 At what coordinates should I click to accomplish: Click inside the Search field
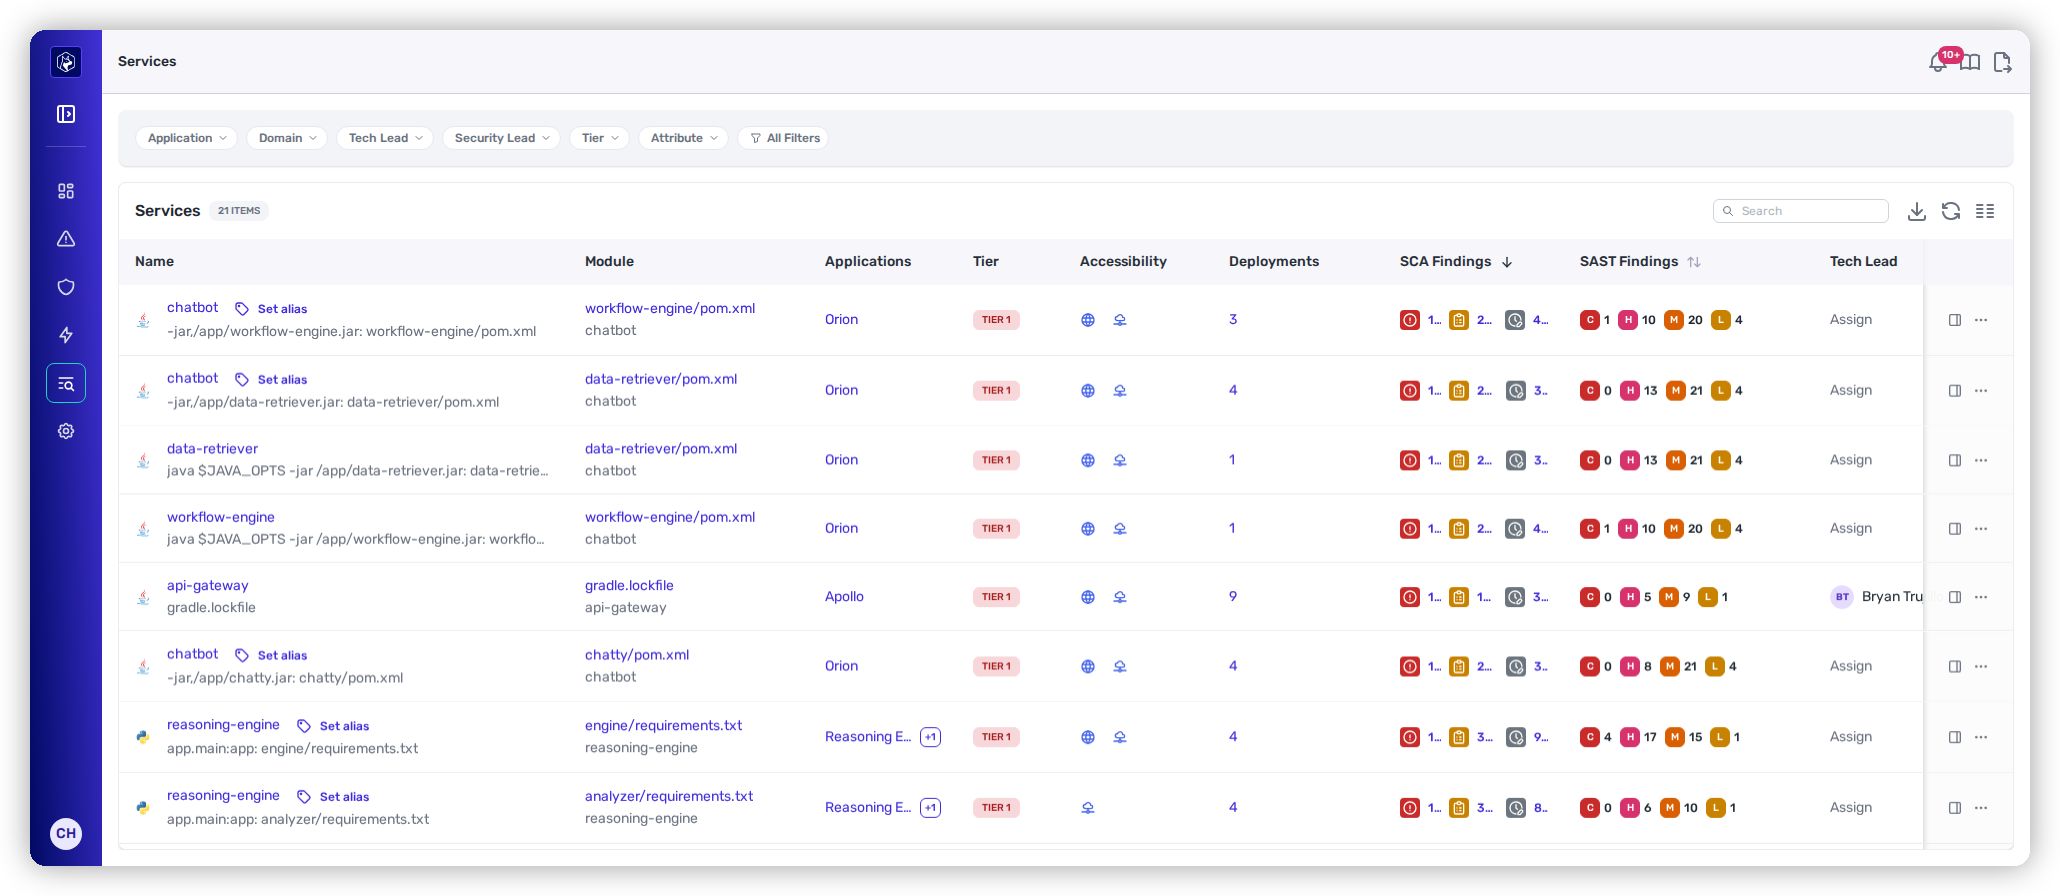(x=1801, y=211)
